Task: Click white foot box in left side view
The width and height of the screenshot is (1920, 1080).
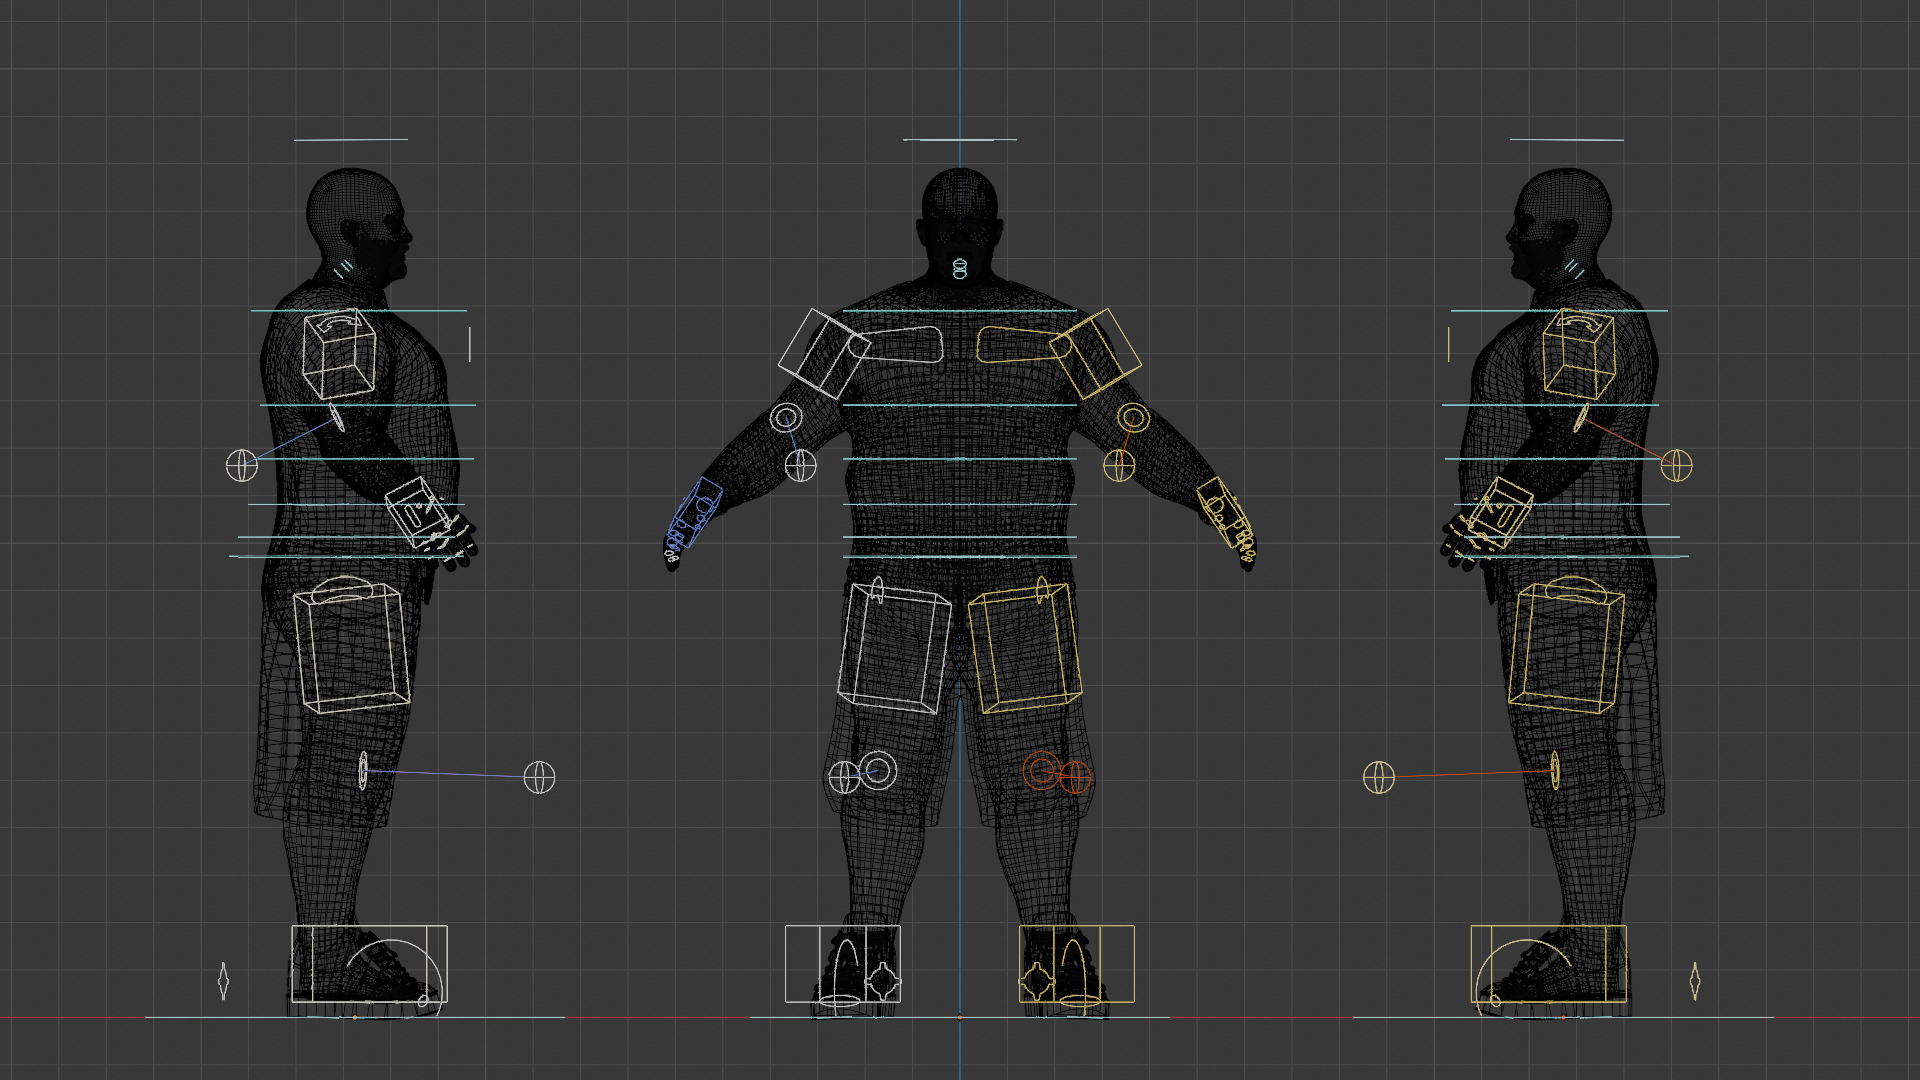Action: [369, 964]
